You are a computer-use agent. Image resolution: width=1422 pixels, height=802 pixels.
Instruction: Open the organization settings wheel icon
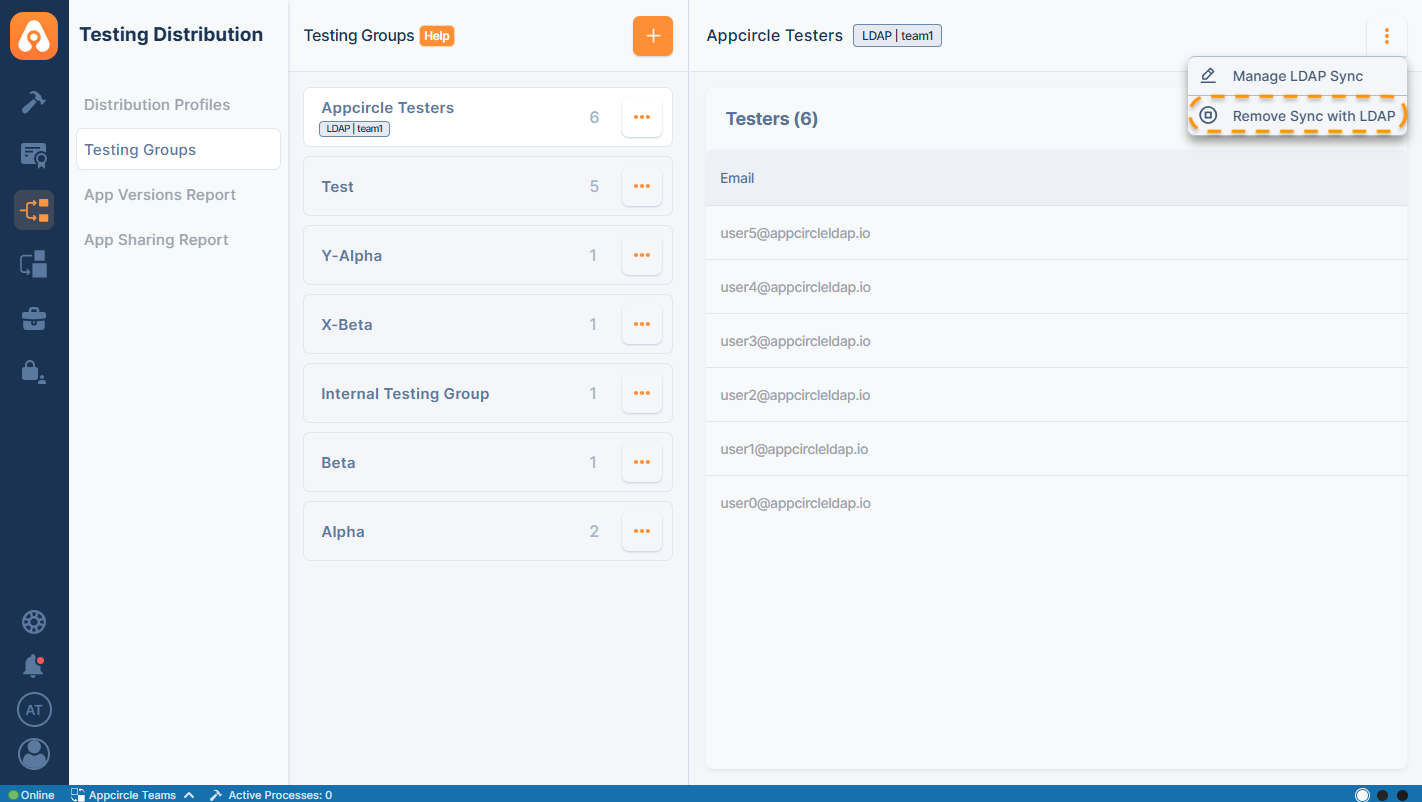[x=34, y=622]
